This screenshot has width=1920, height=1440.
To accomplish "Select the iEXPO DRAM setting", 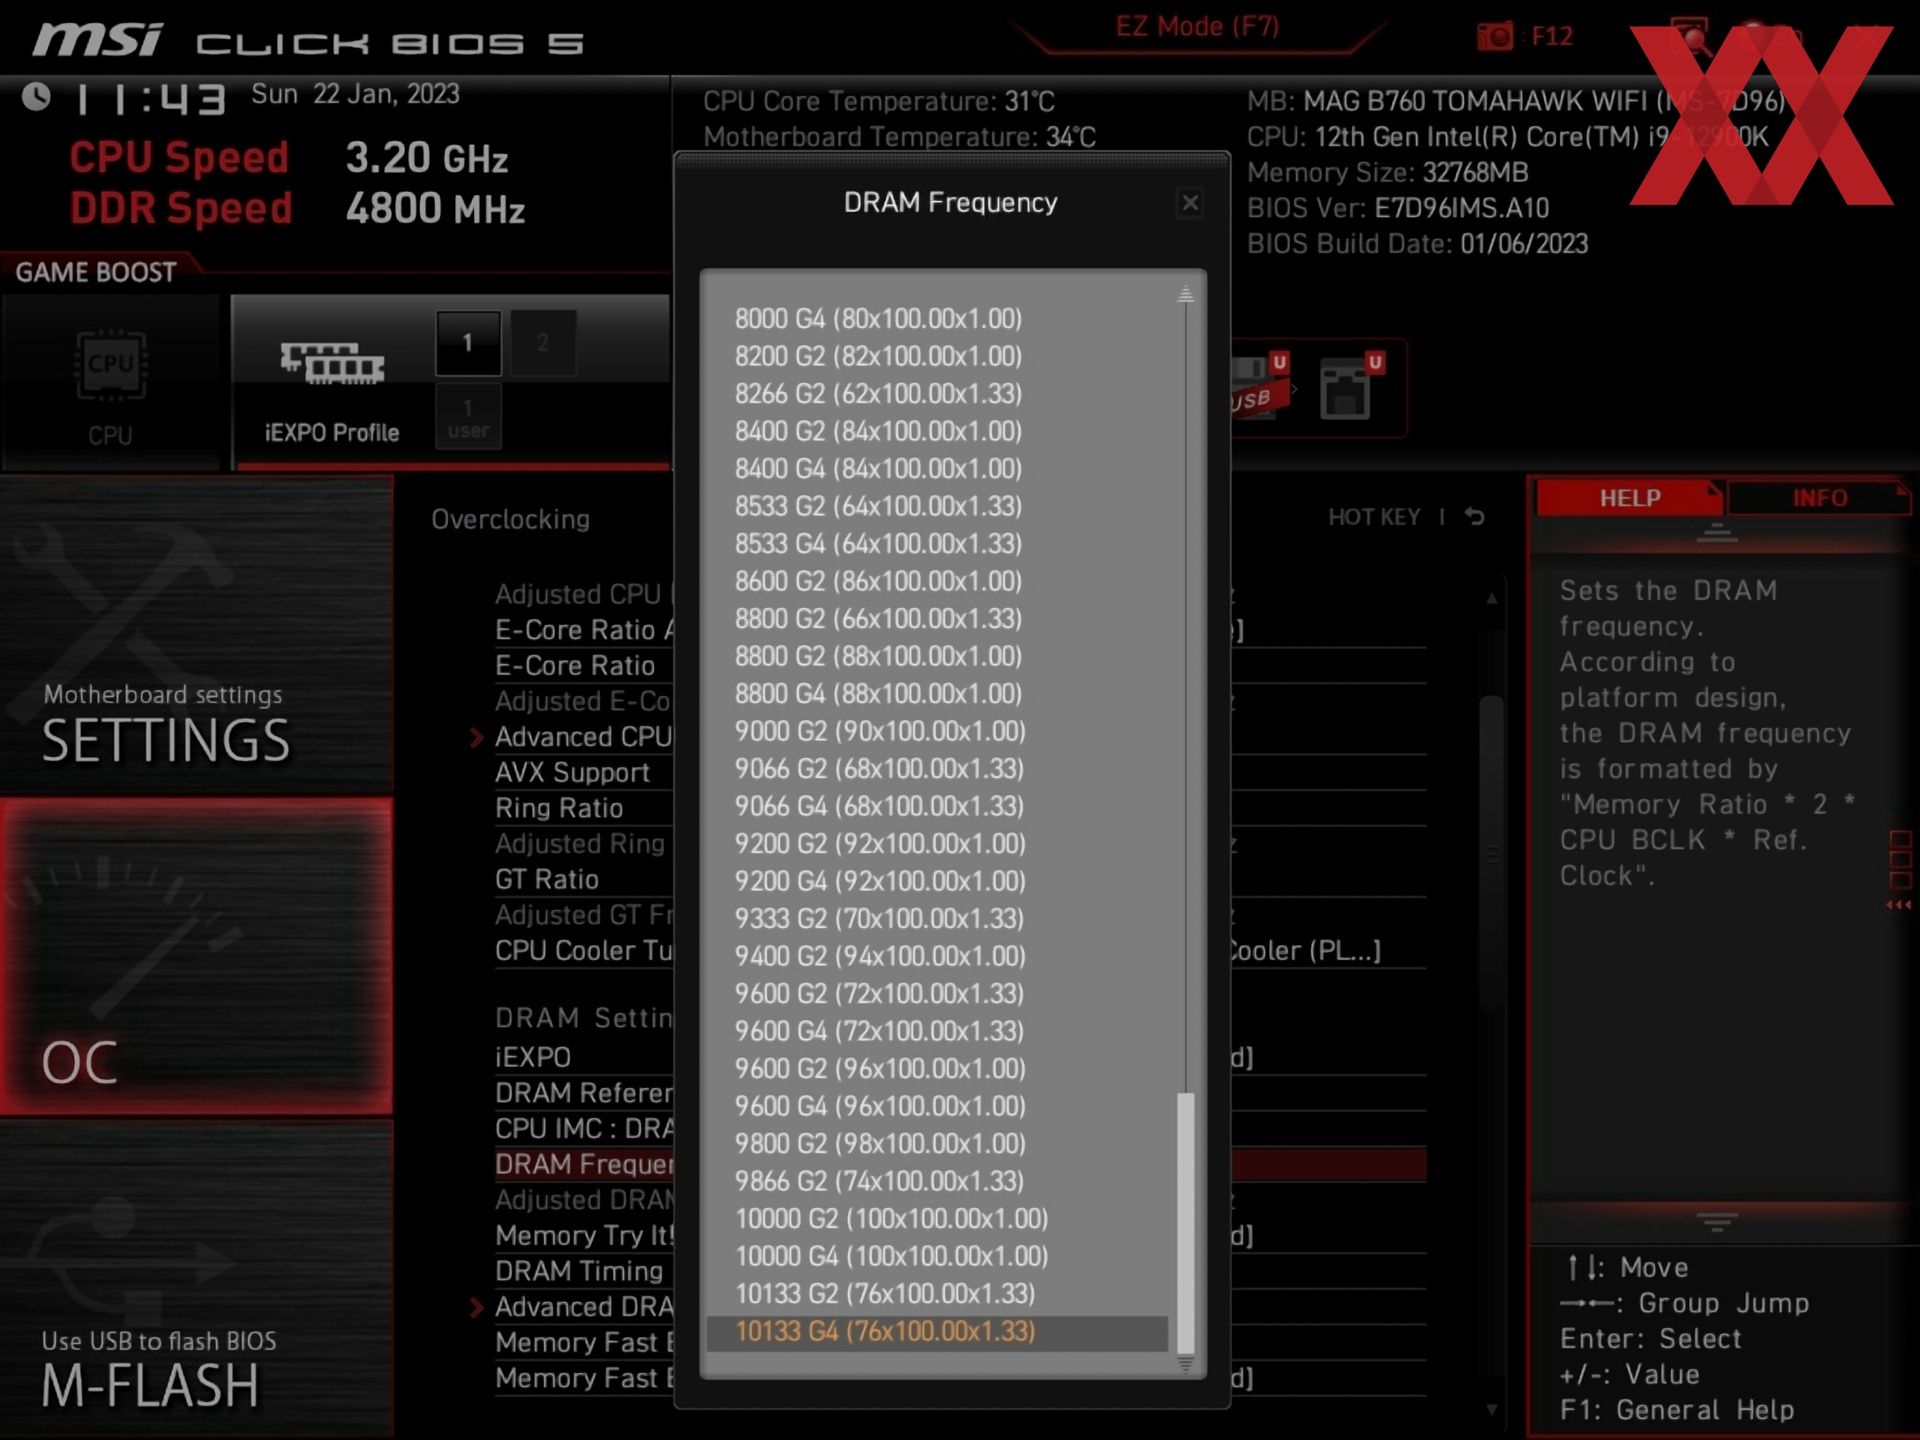I will click(x=533, y=1058).
